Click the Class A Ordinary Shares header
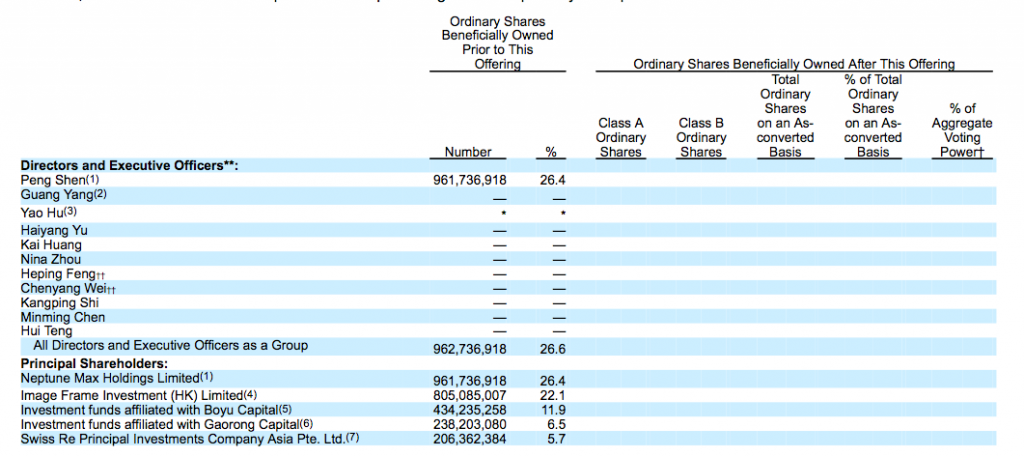The height and width of the screenshot is (457, 1024). tap(621, 138)
